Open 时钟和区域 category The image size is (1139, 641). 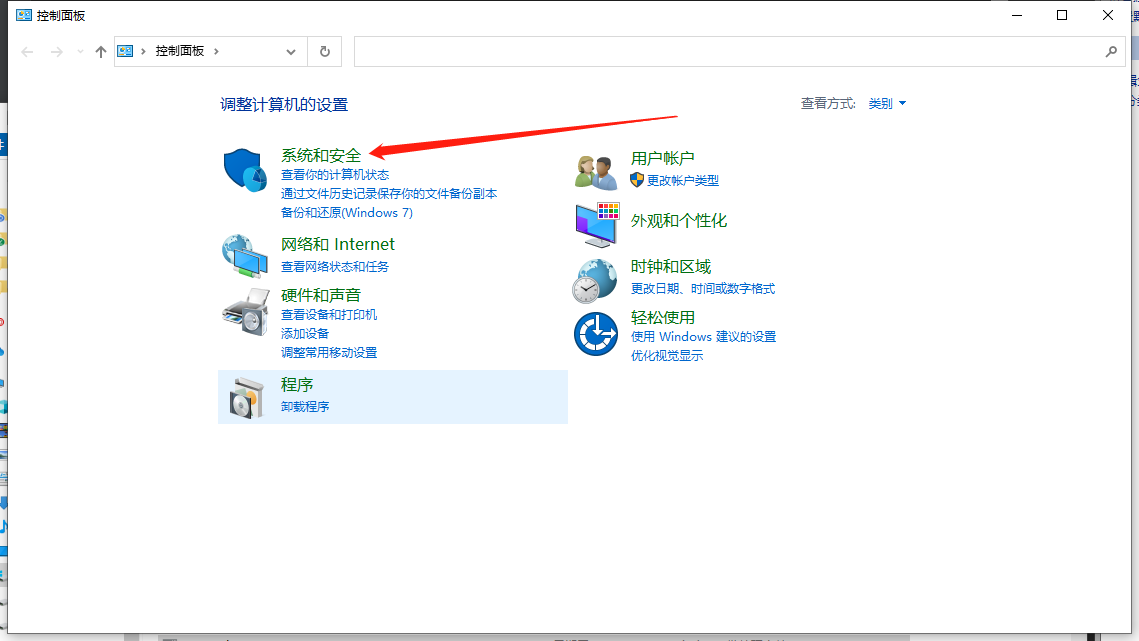670,267
